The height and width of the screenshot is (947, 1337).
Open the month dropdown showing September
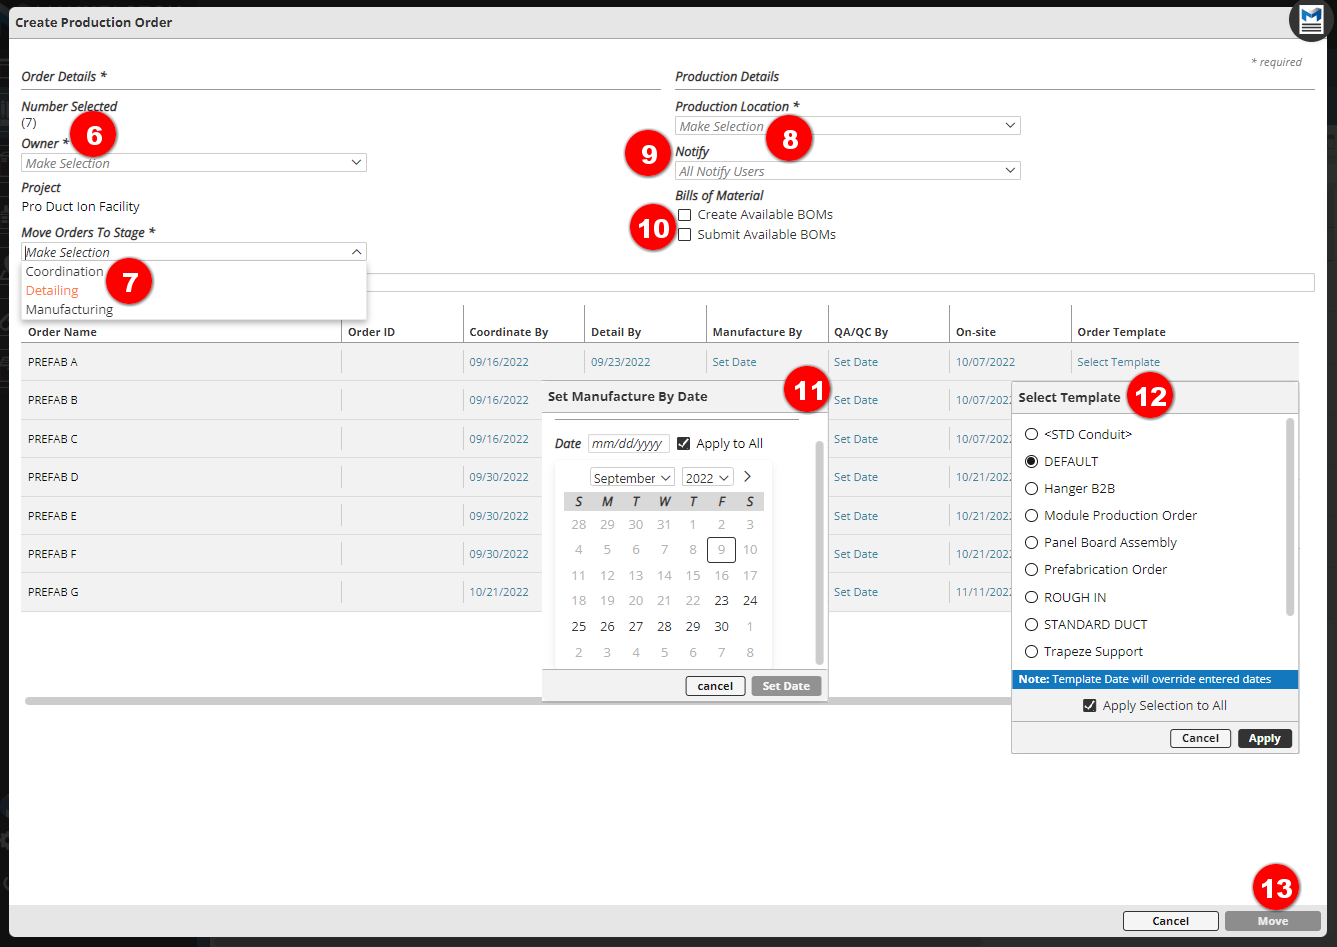632,478
